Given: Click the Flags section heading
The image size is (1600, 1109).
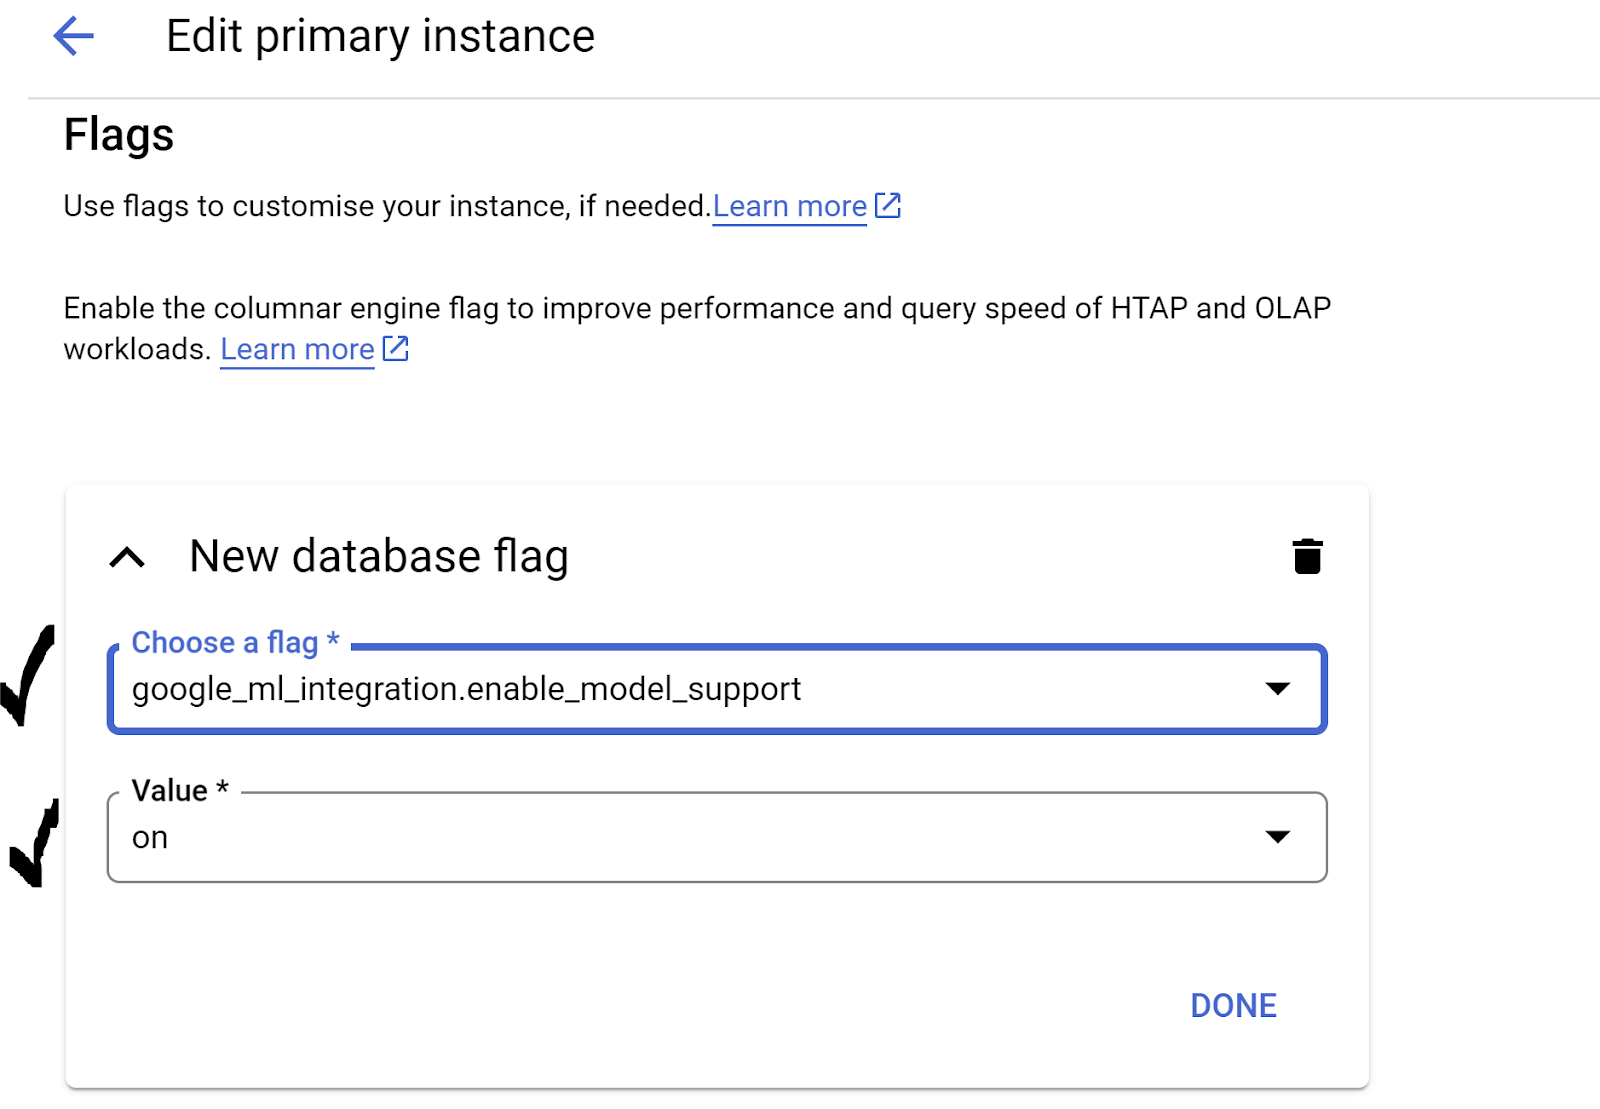Looking at the screenshot, I should pyautogui.click(x=119, y=135).
